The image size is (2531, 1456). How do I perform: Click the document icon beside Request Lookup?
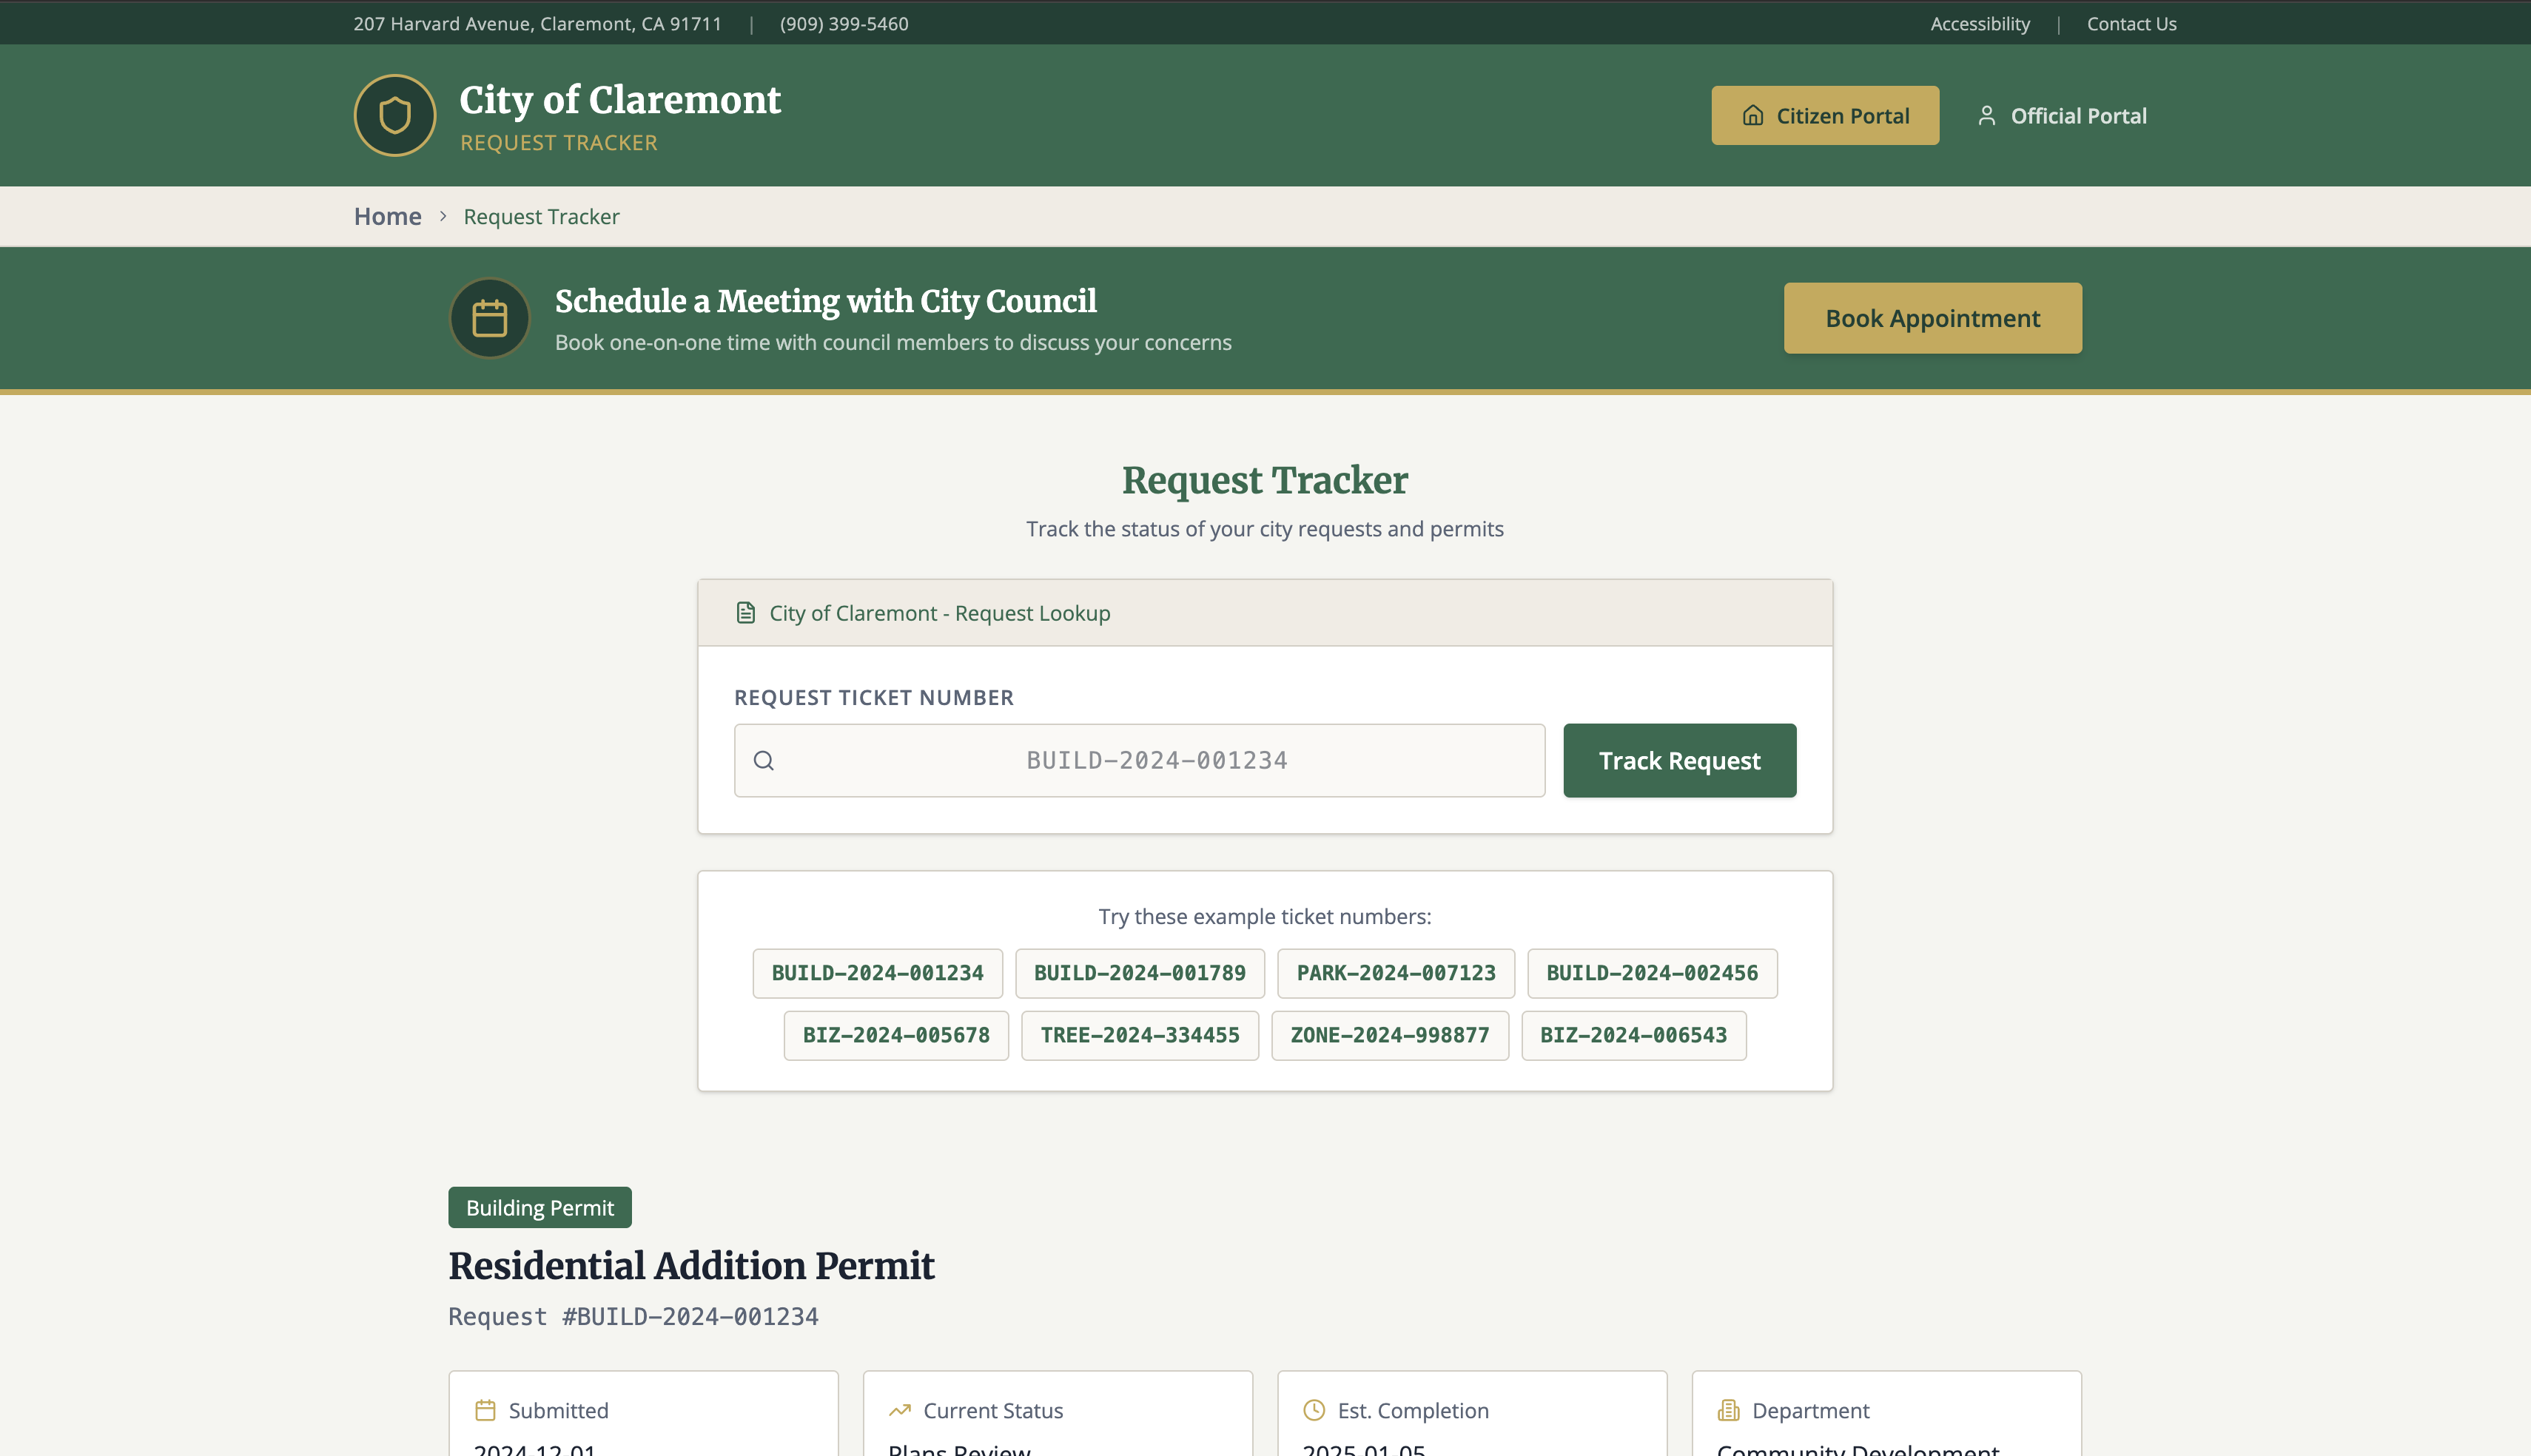(x=745, y=612)
